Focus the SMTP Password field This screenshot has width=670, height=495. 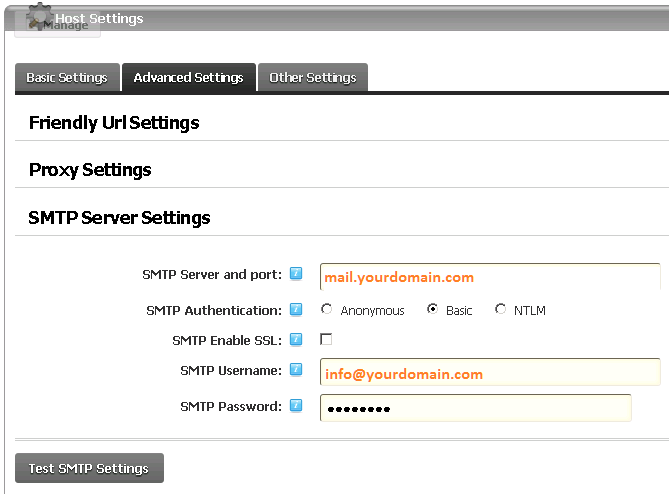click(x=475, y=408)
